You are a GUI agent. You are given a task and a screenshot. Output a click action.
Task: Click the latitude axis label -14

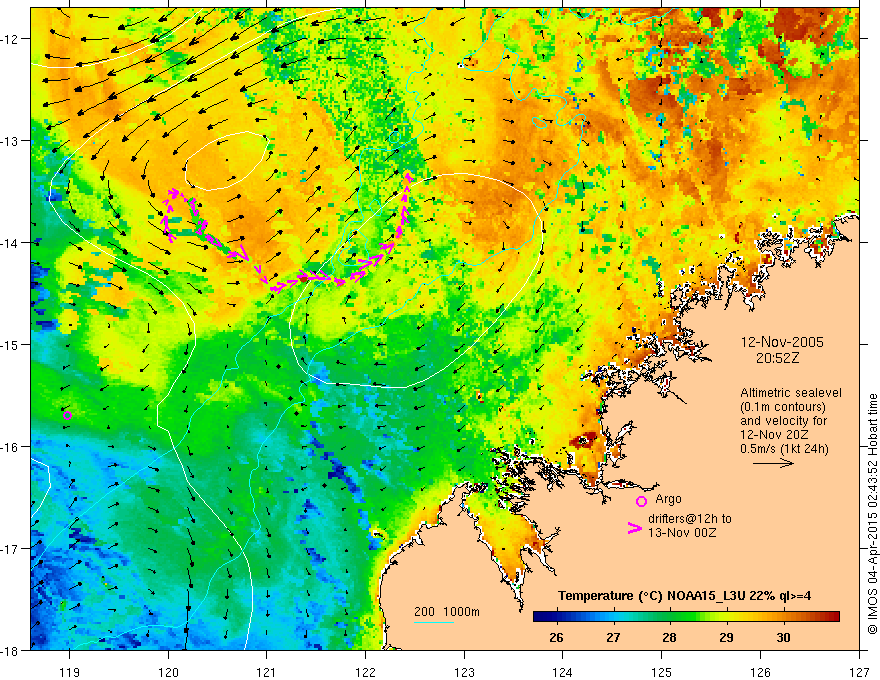[11, 243]
